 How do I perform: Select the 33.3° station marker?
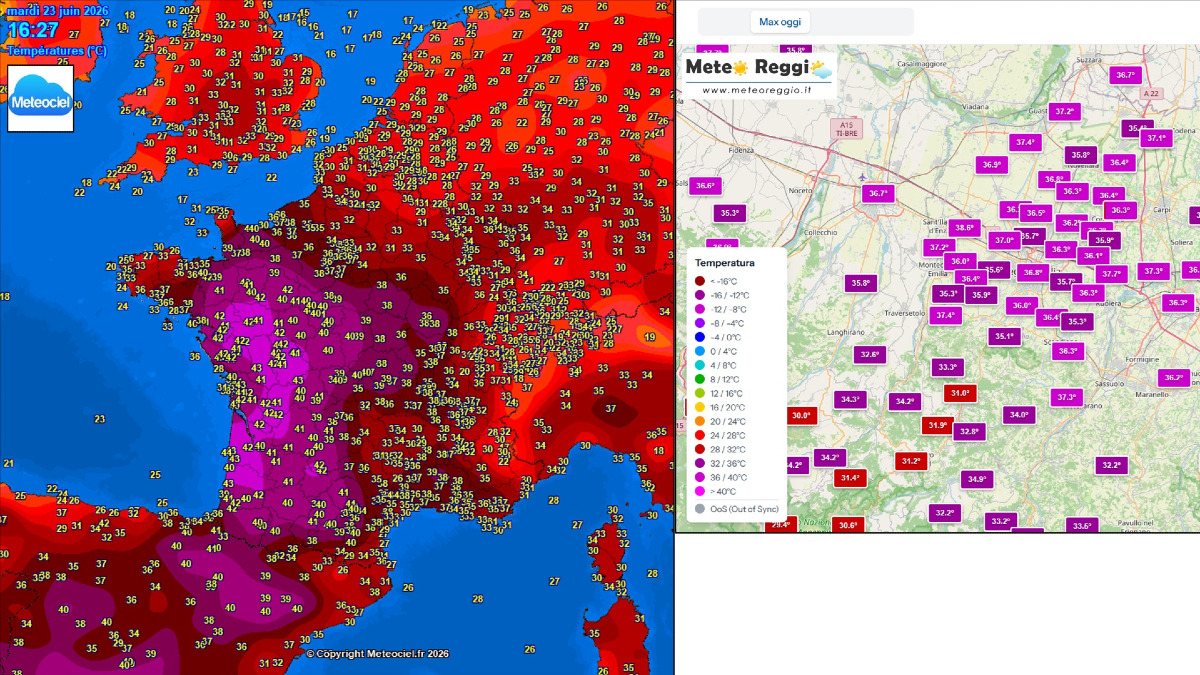pos(947,367)
